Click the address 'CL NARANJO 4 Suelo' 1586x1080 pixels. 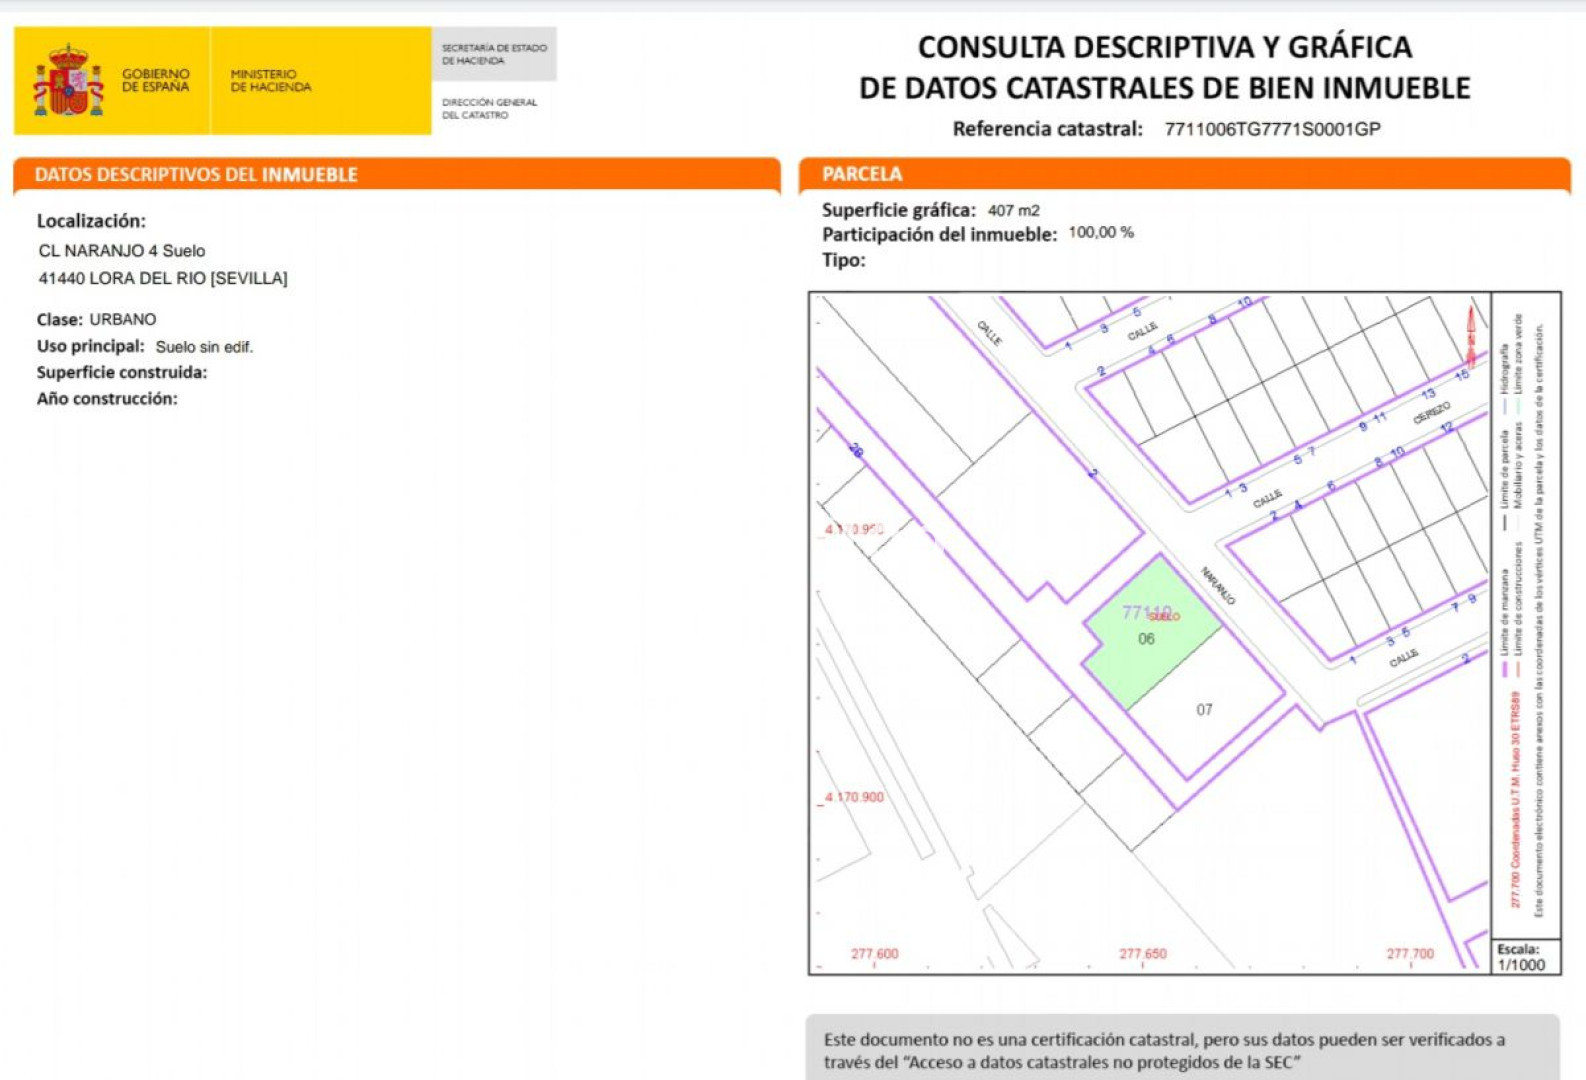pyautogui.click(x=122, y=251)
